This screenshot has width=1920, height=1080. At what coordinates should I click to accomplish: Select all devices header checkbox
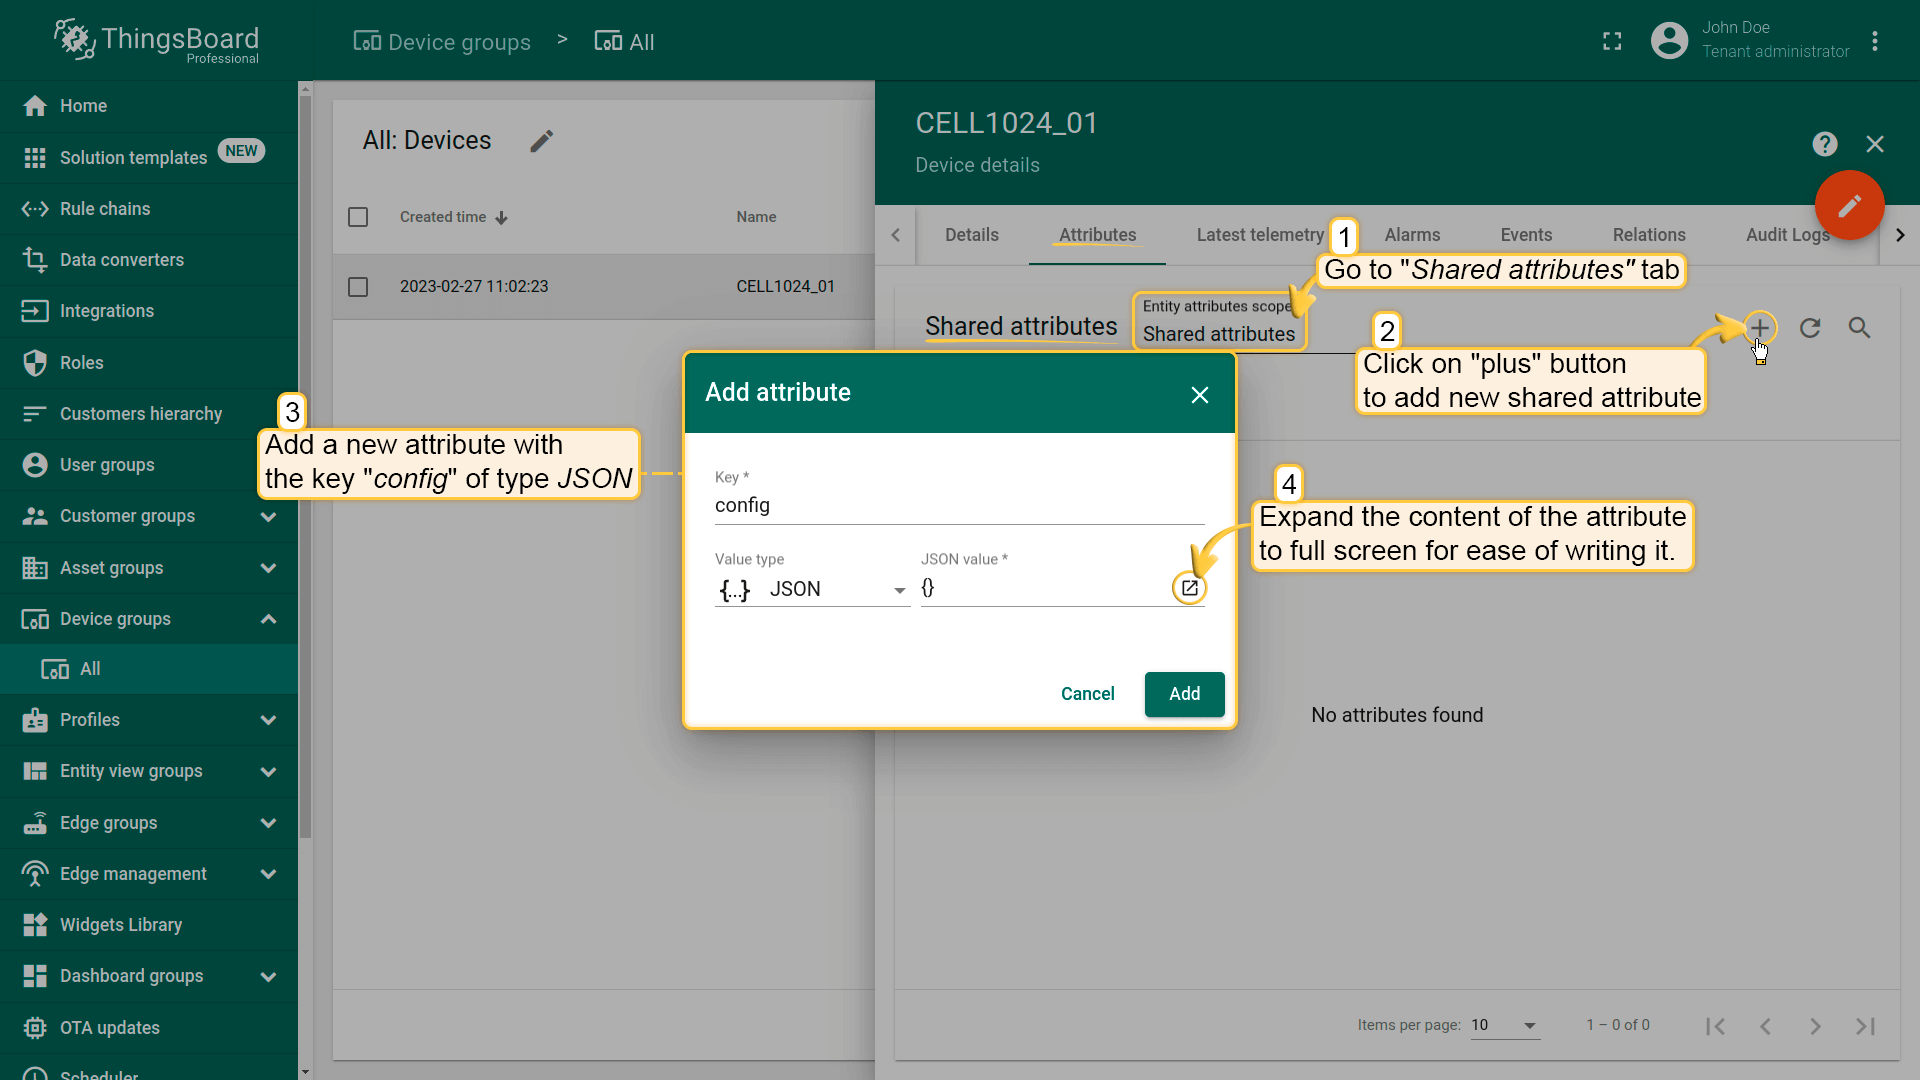(358, 217)
